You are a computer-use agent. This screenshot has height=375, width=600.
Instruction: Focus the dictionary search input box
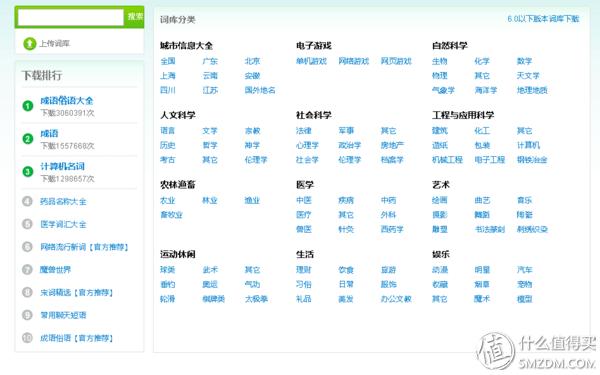click(x=71, y=17)
